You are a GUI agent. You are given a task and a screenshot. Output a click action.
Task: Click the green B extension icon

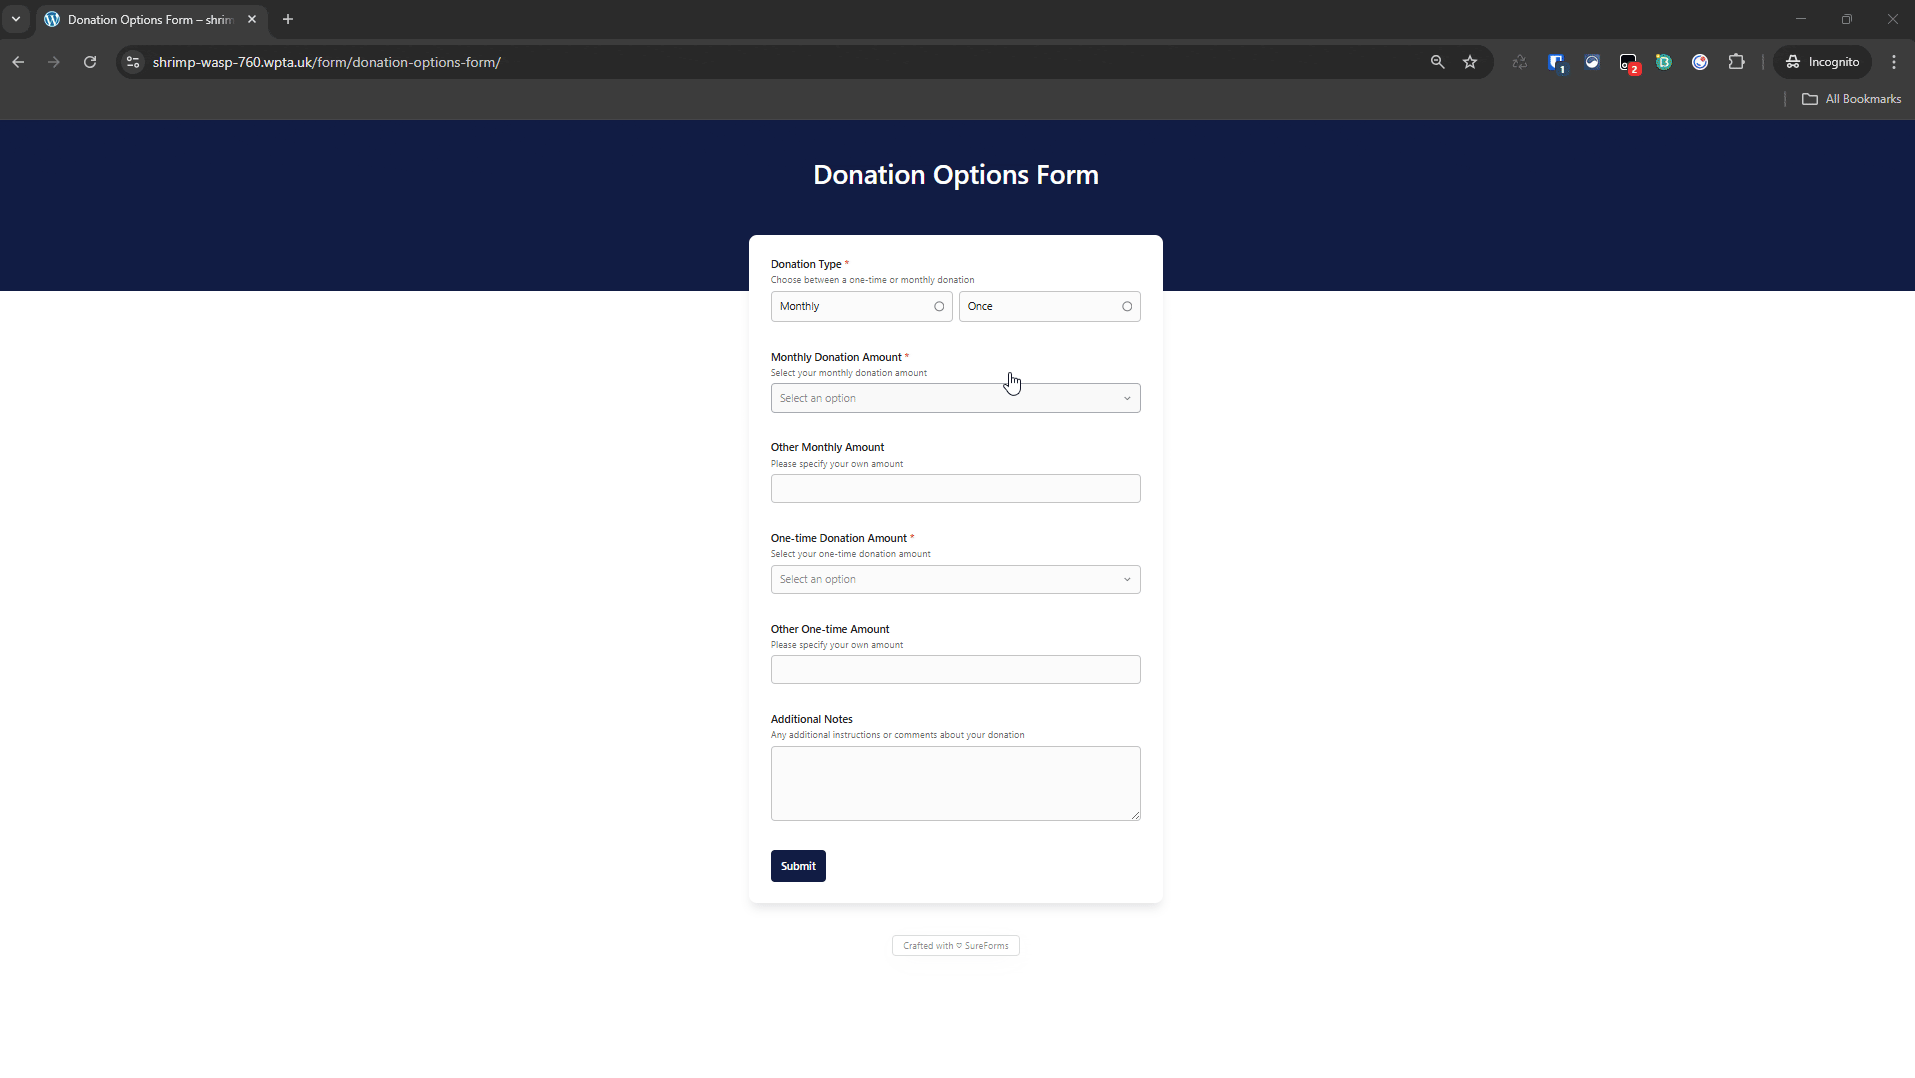[1664, 62]
